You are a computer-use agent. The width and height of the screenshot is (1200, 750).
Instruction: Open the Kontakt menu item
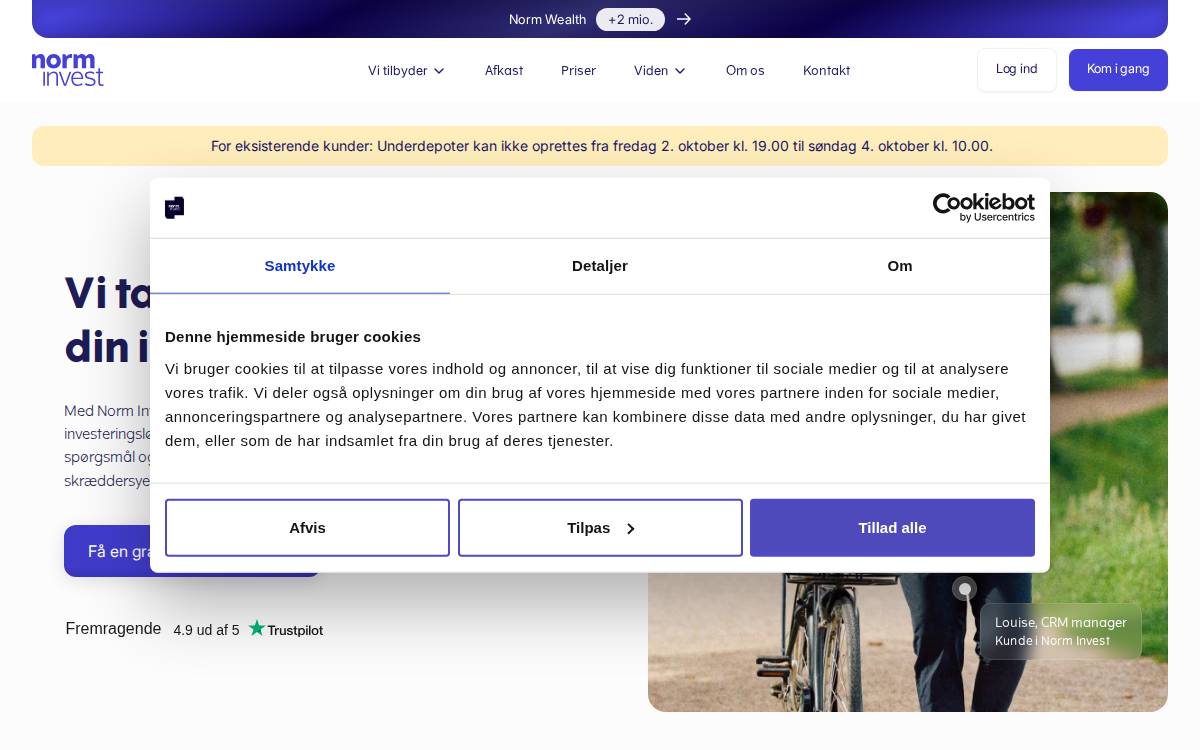[827, 70]
